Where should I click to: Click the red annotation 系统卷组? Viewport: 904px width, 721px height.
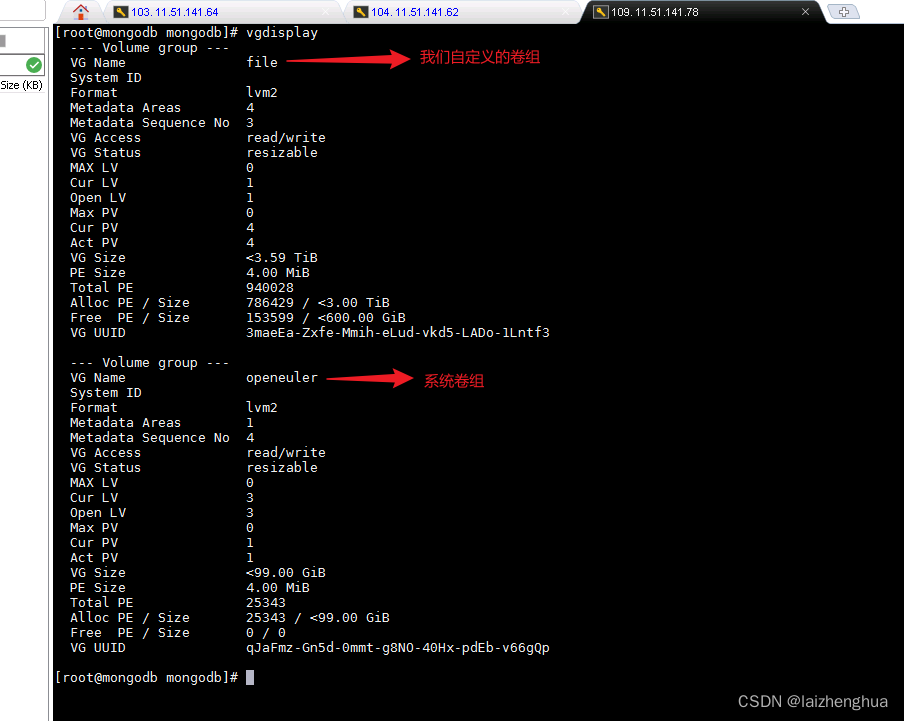(453, 380)
